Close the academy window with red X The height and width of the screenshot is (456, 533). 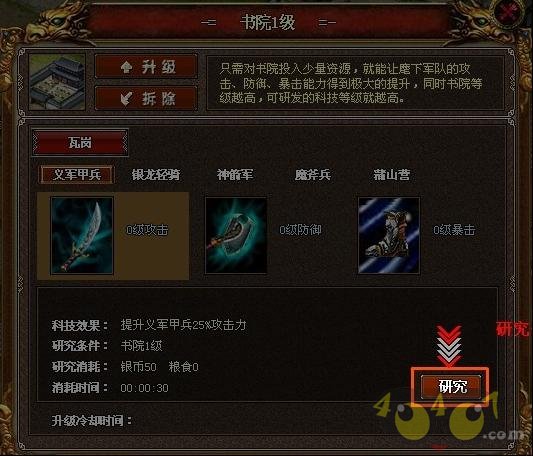[509, 13]
